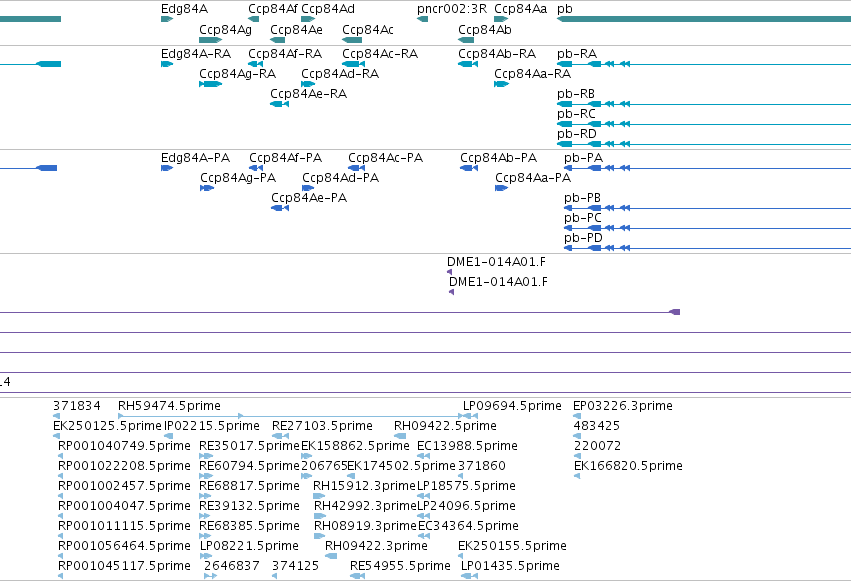Click the Edg84A gene label

[185, 9]
